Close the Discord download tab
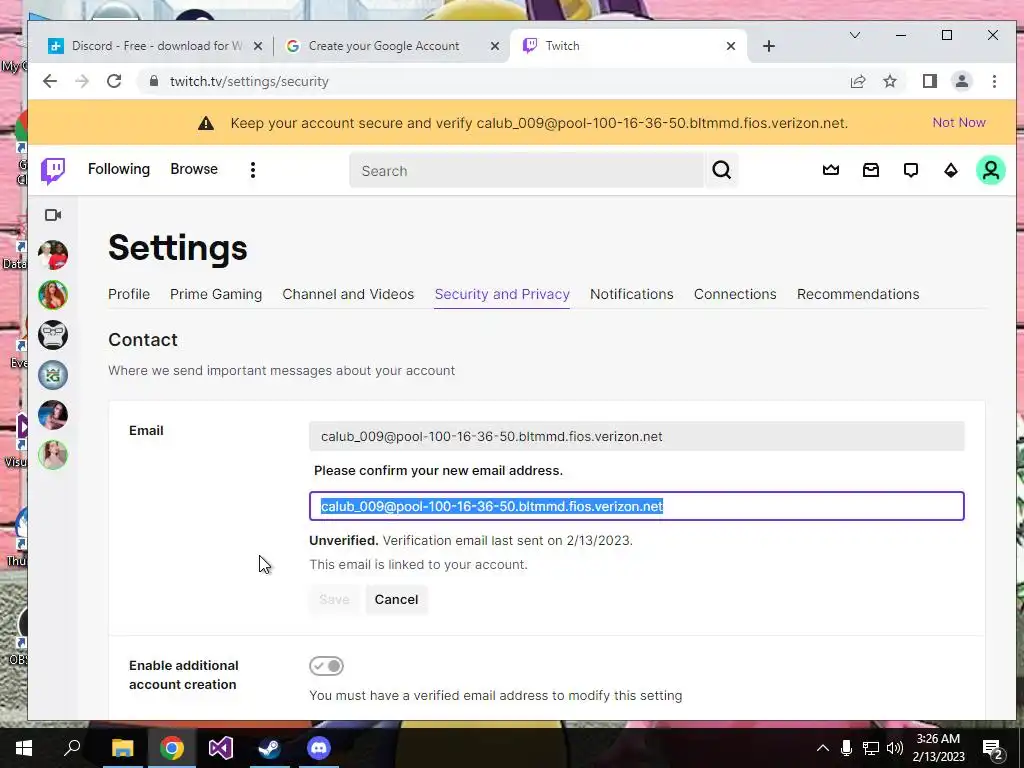This screenshot has height=768, width=1024. (258, 46)
